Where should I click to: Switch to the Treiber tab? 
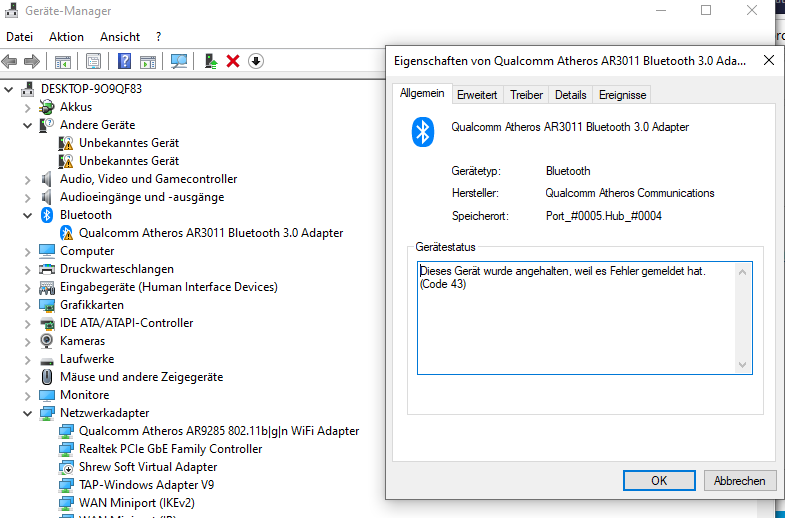point(526,95)
